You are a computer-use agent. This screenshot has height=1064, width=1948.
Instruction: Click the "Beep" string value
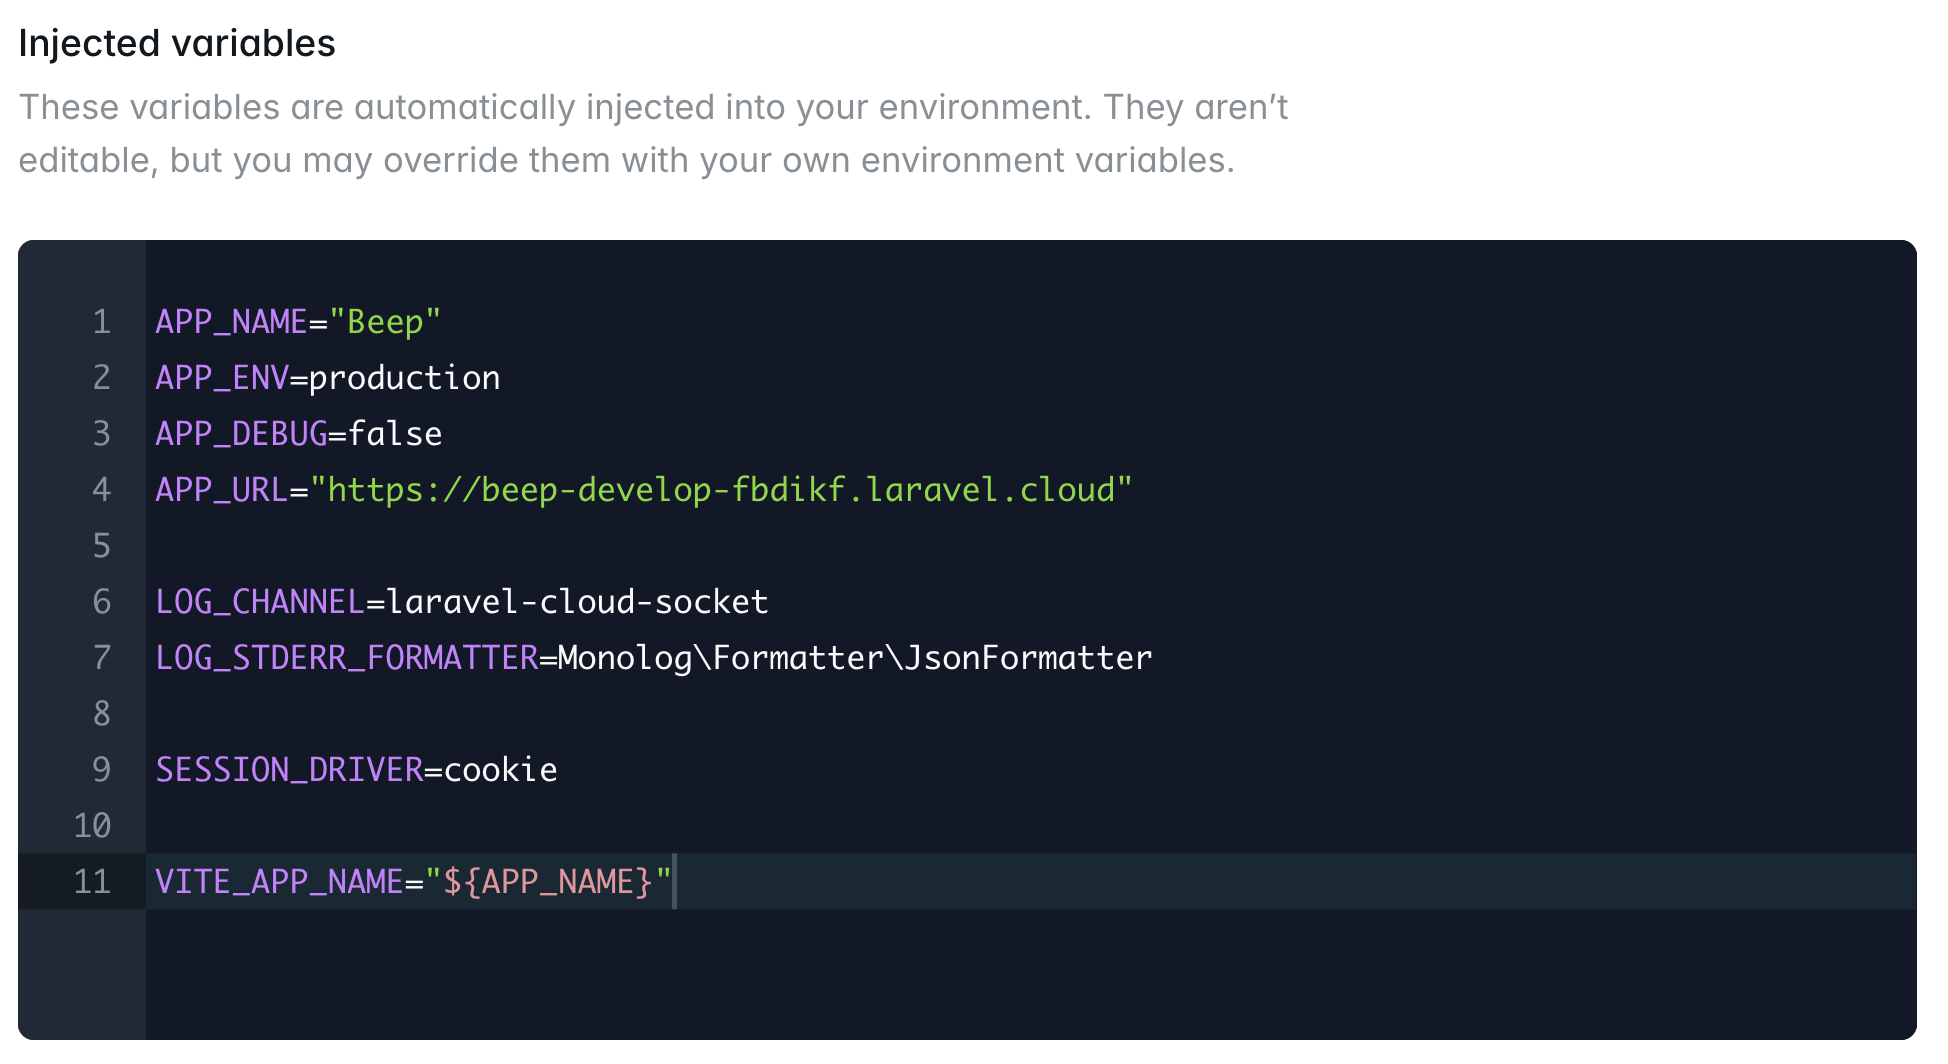click(x=385, y=322)
